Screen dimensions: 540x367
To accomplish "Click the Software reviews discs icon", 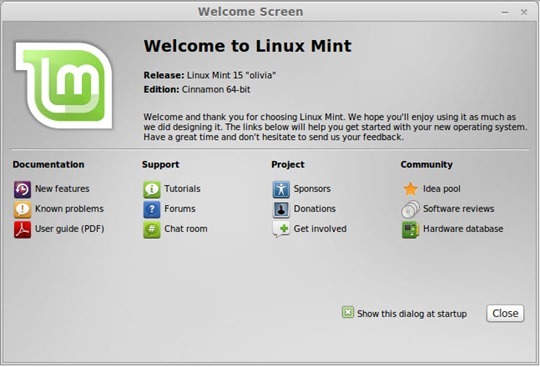I will 411,209.
